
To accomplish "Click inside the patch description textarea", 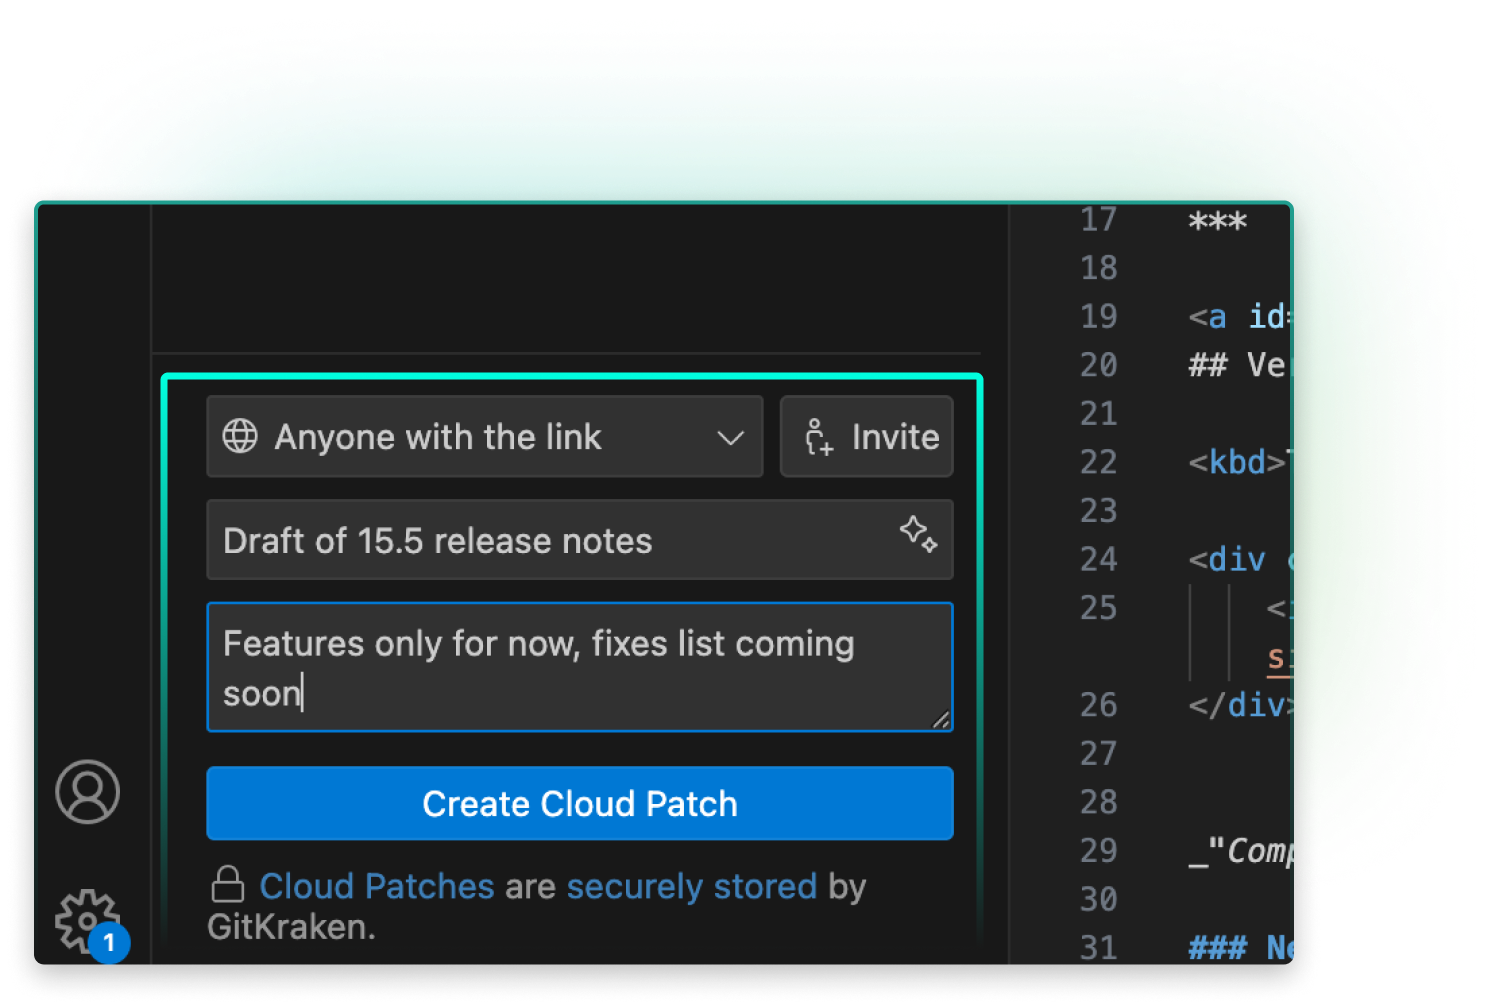I will pyautogui.click(x=579, y=667).
